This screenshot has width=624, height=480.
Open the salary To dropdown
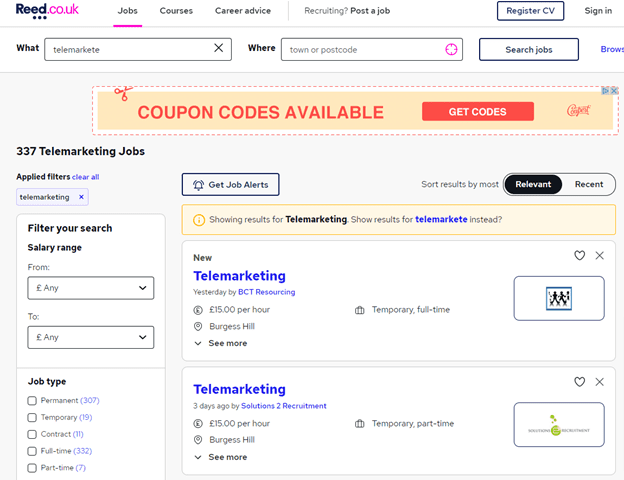tap(91, 337)
